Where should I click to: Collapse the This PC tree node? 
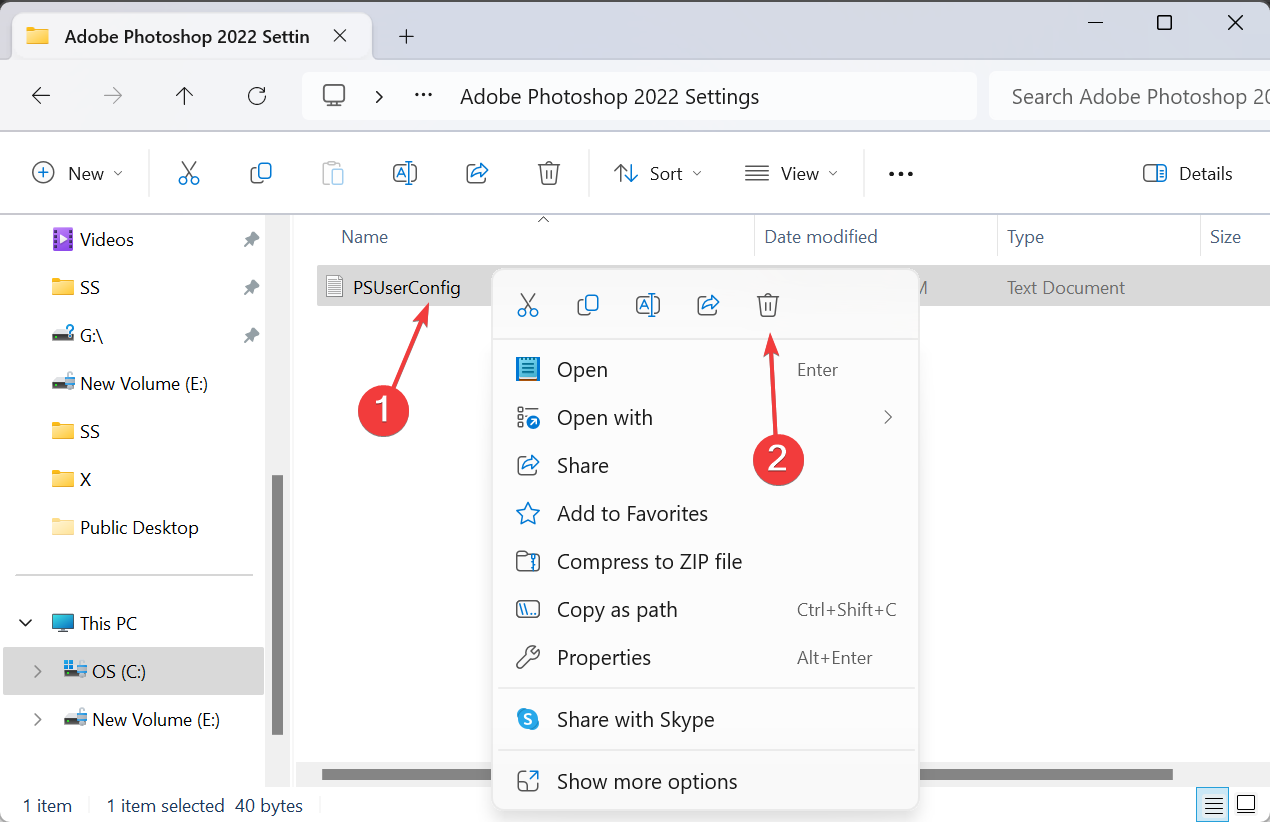coord(25,623)
